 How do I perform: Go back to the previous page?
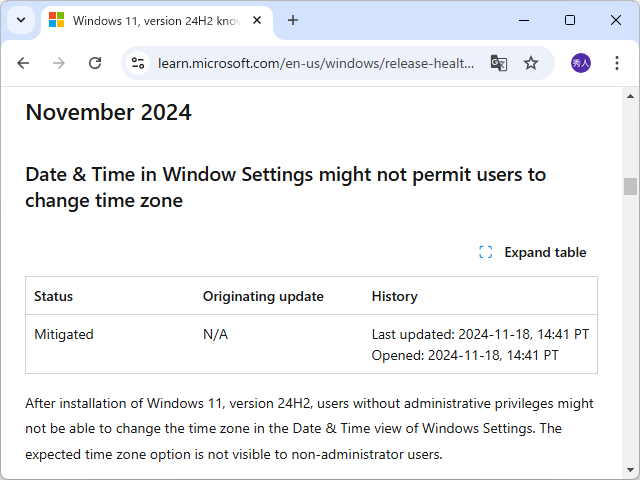[23, 63]
